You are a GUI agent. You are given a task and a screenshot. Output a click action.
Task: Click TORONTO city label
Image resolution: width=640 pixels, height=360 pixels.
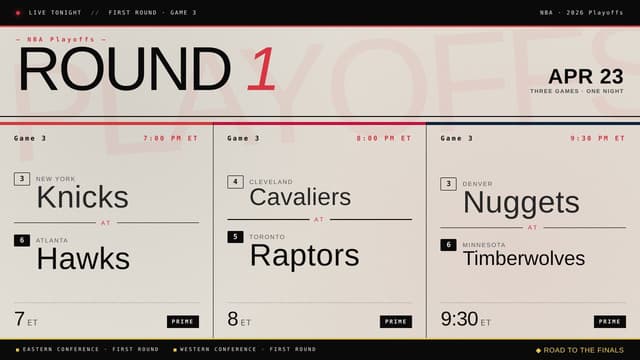(267, 237)
